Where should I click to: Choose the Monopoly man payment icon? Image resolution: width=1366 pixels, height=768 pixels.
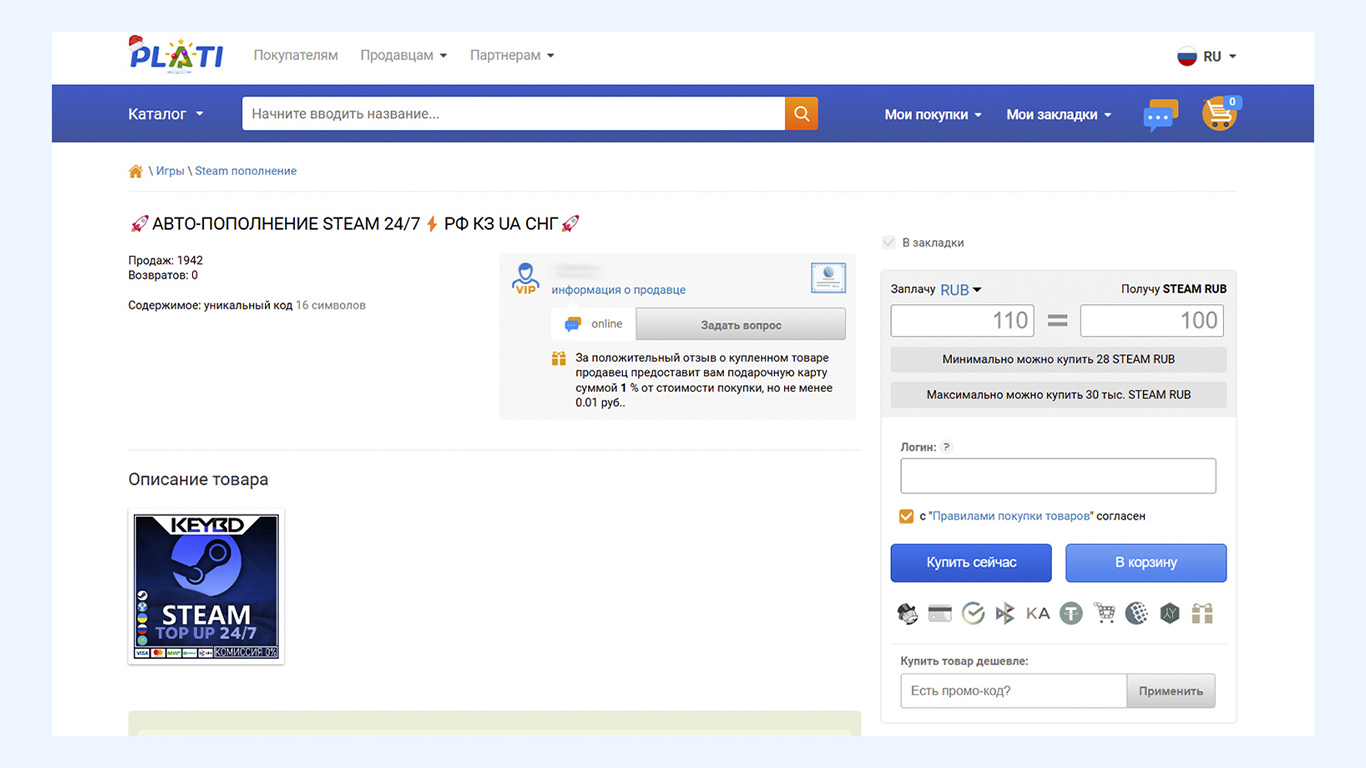click(x=908, y=613)
